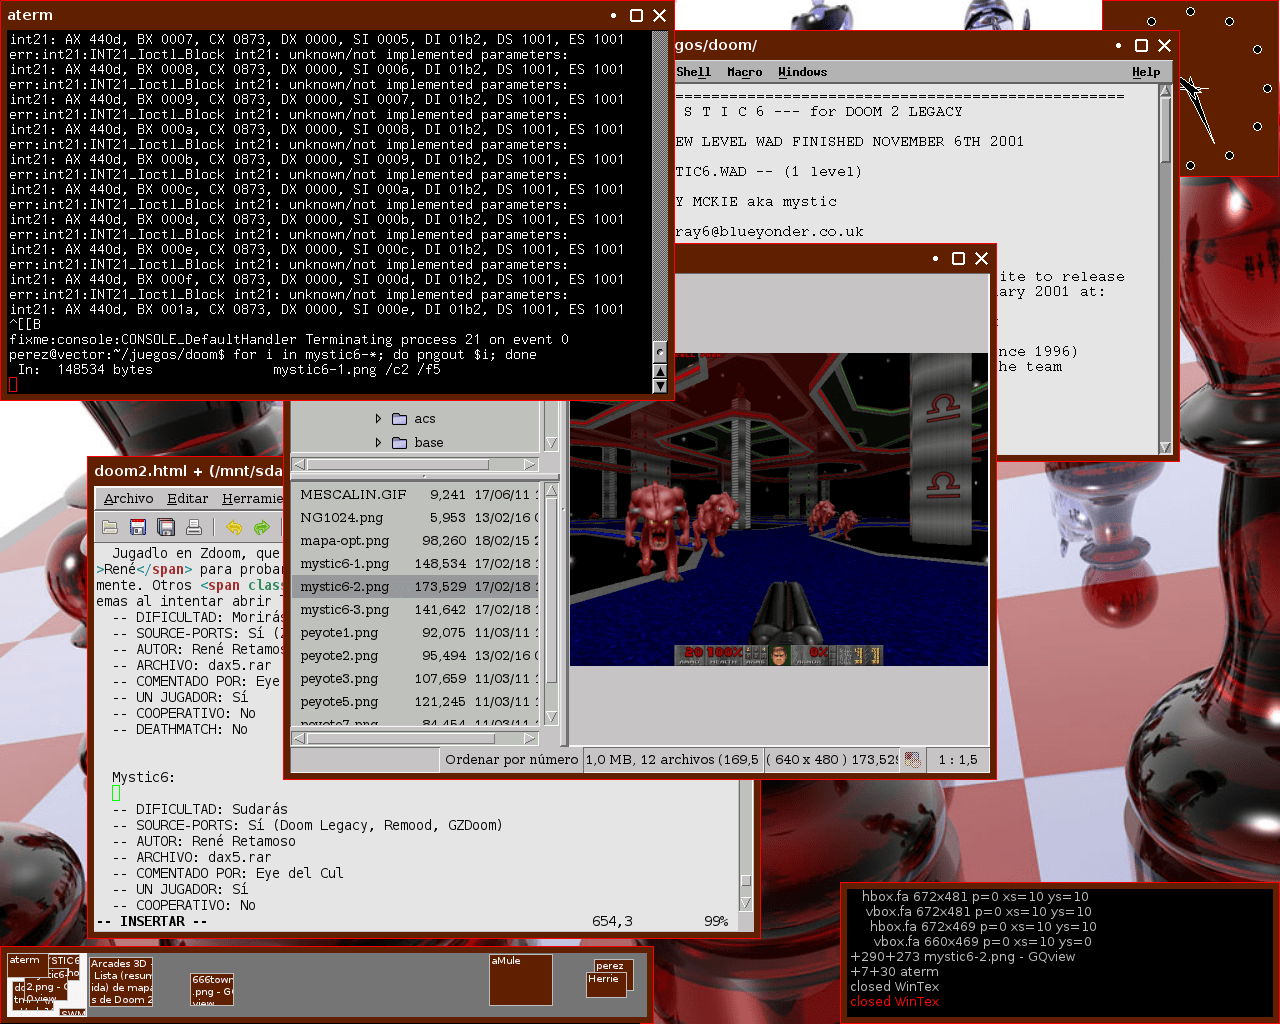
Task: Click the analog clock widget
Action: pyautogui.click(x=1192, y=88)
